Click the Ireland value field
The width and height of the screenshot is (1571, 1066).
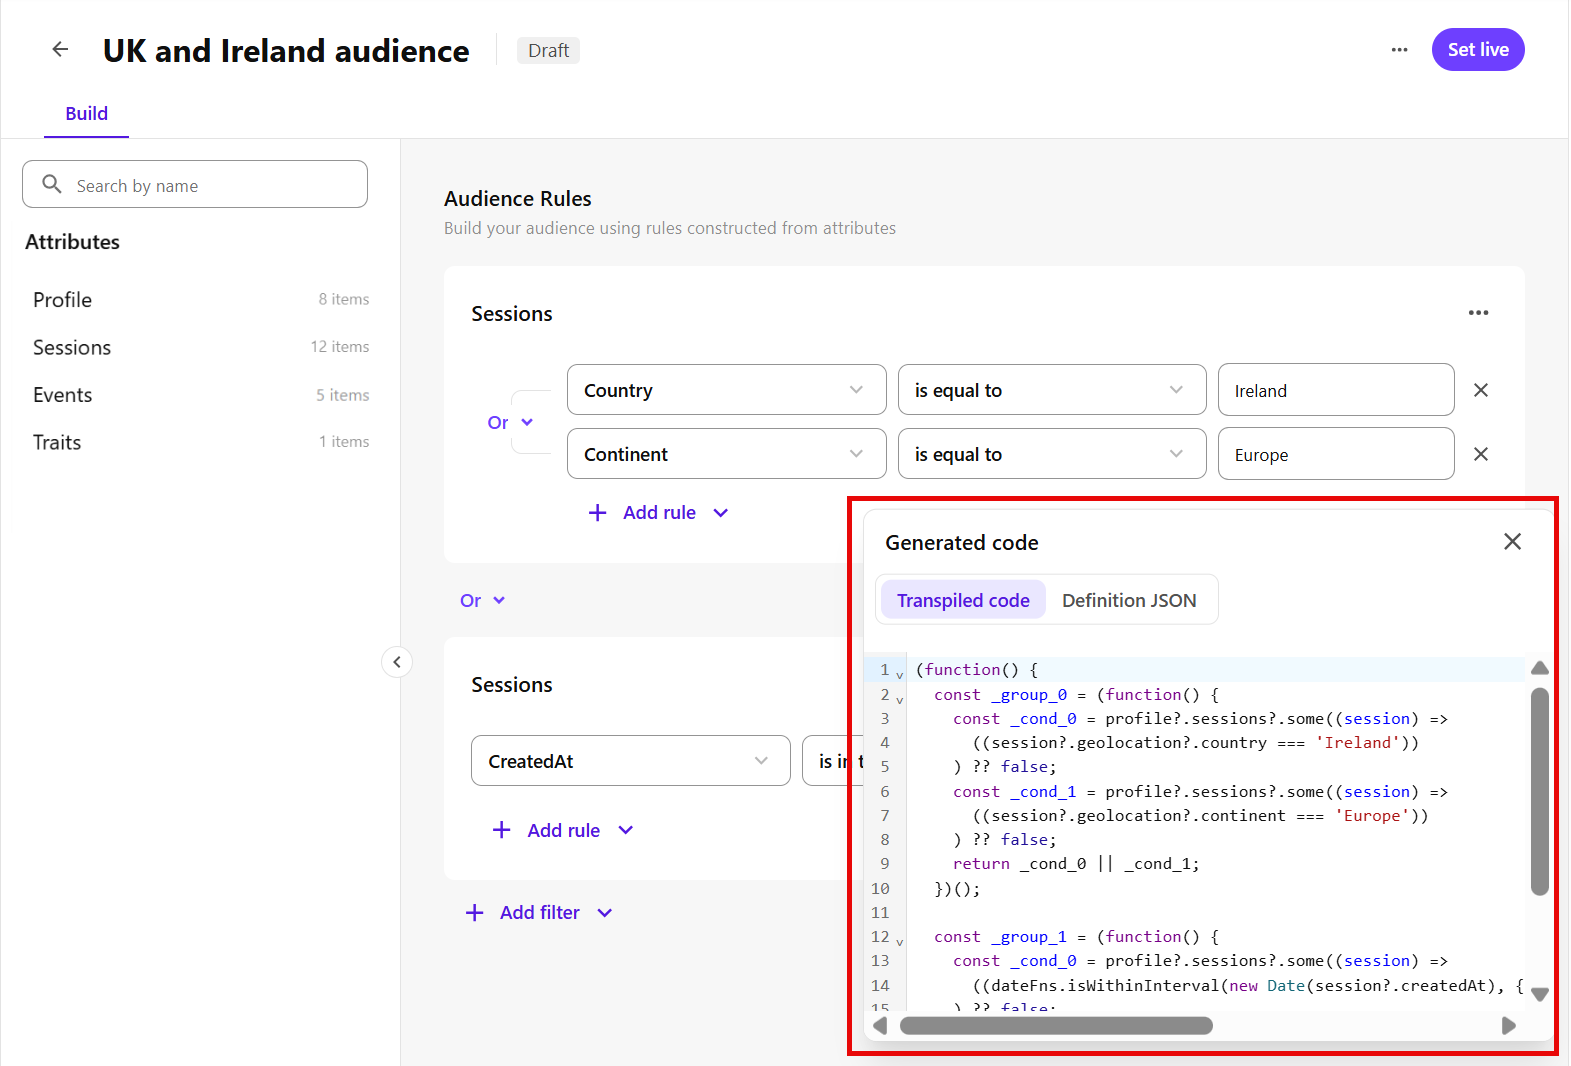[1336, 390]
